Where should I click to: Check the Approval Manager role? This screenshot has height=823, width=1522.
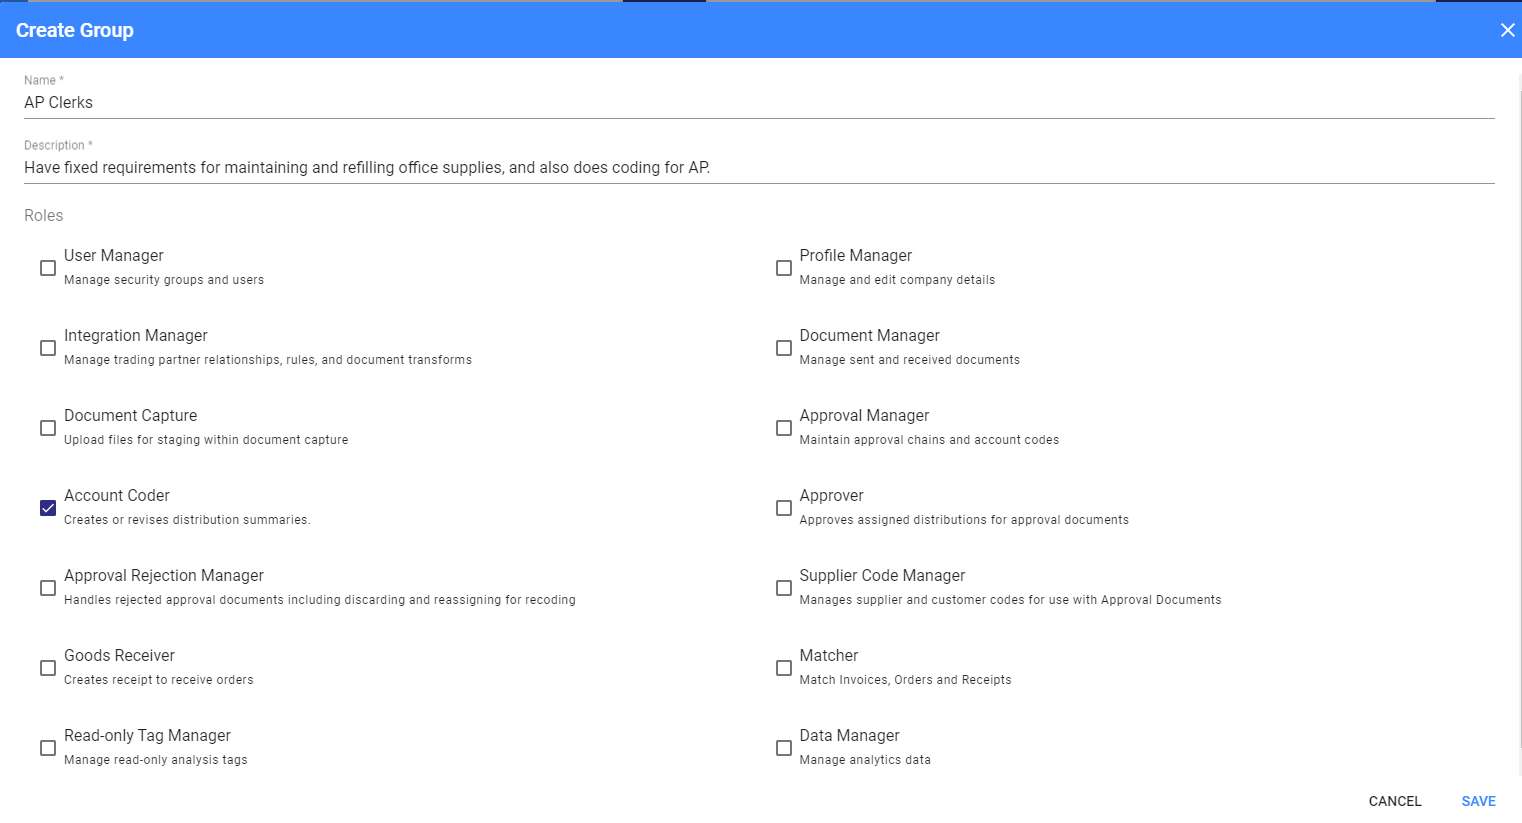coord(784,428)
